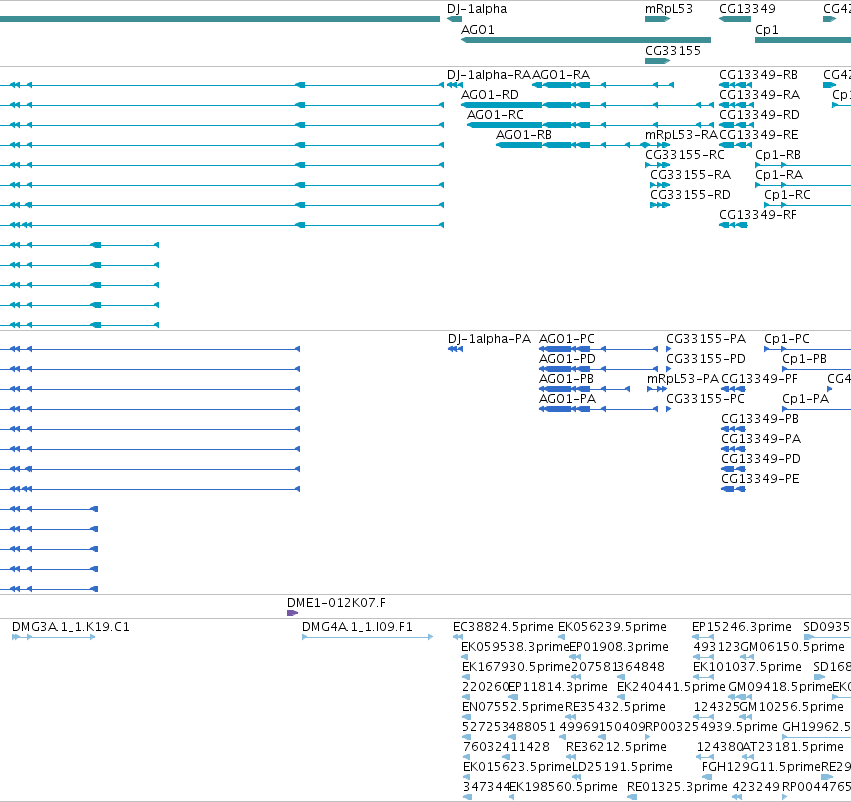The height and width of the screenshot is (802, 851).
Task: Click the EK056239.5prime EST label
Action: 612,627
